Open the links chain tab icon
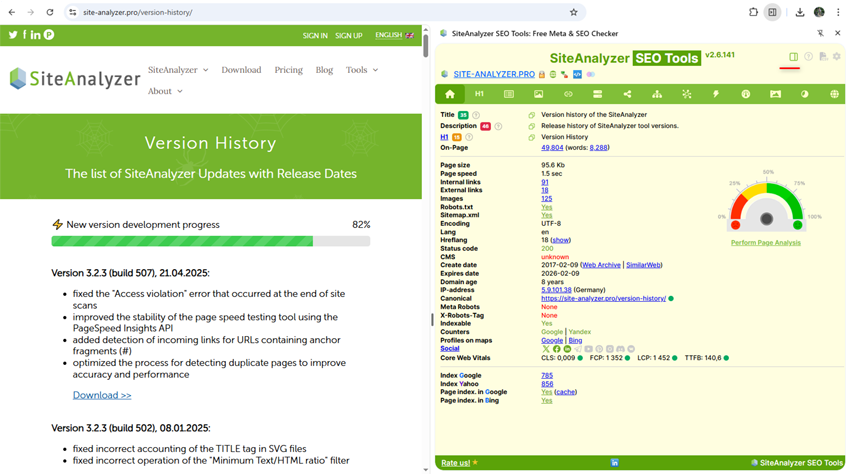Viewport: 850px width, 475px height. pos(568,94)
